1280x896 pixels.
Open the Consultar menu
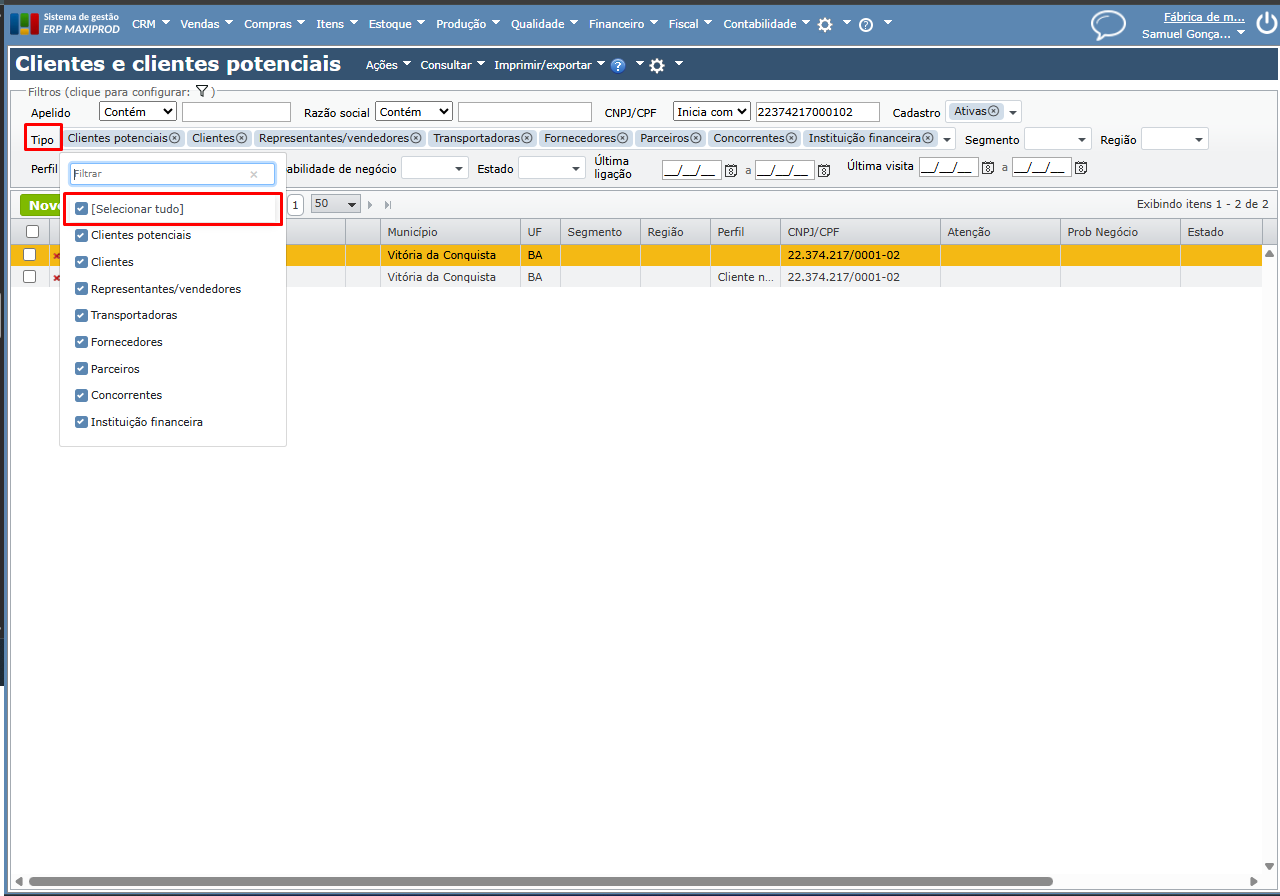(453, 65)
